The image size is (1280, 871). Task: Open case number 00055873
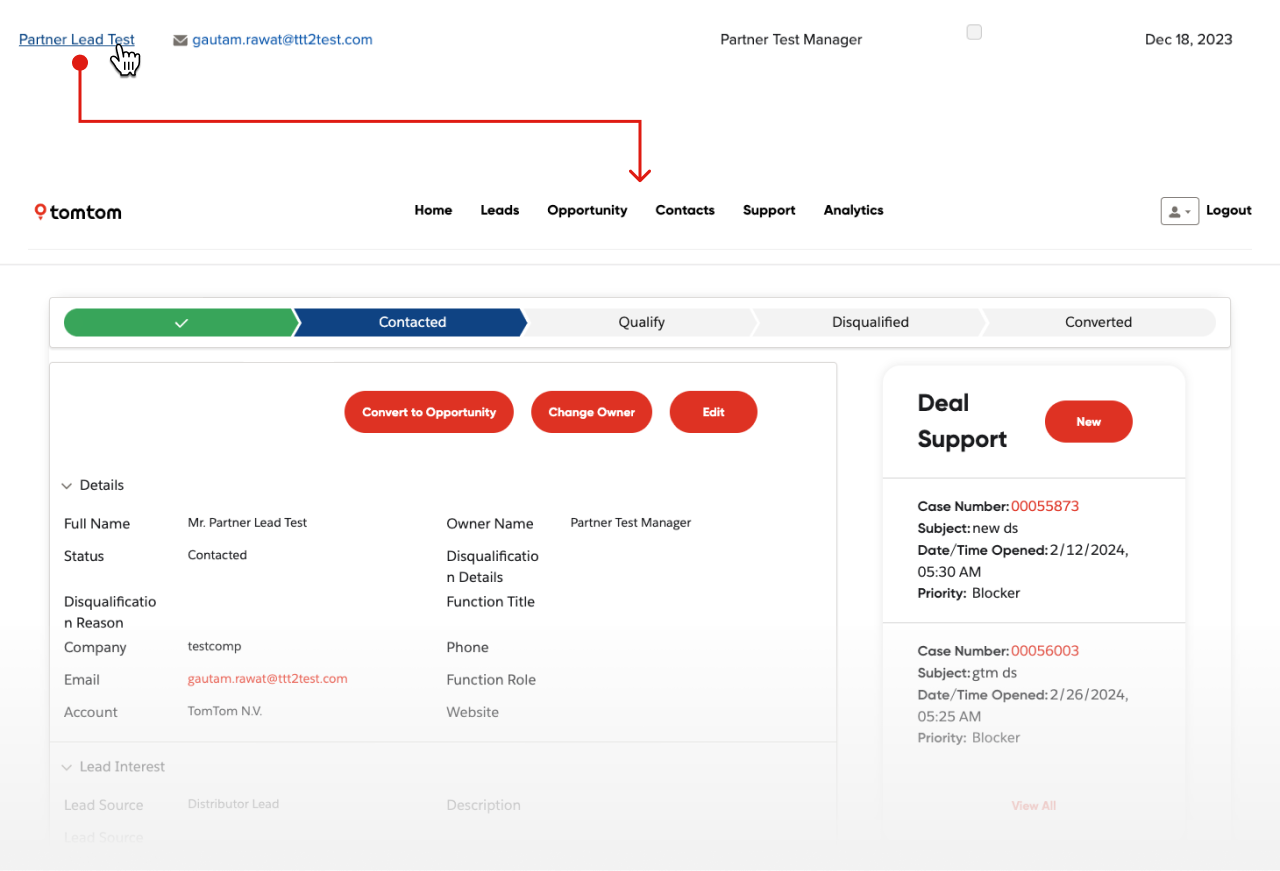coord(1045,506)
